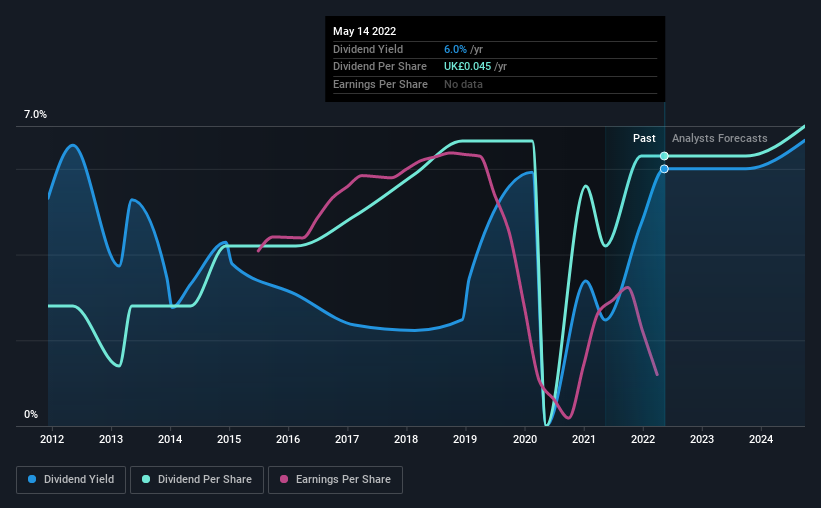Click the 2014 x-axis label
Image resolution: width=821 pixels, height=508 pixels.
170,439
